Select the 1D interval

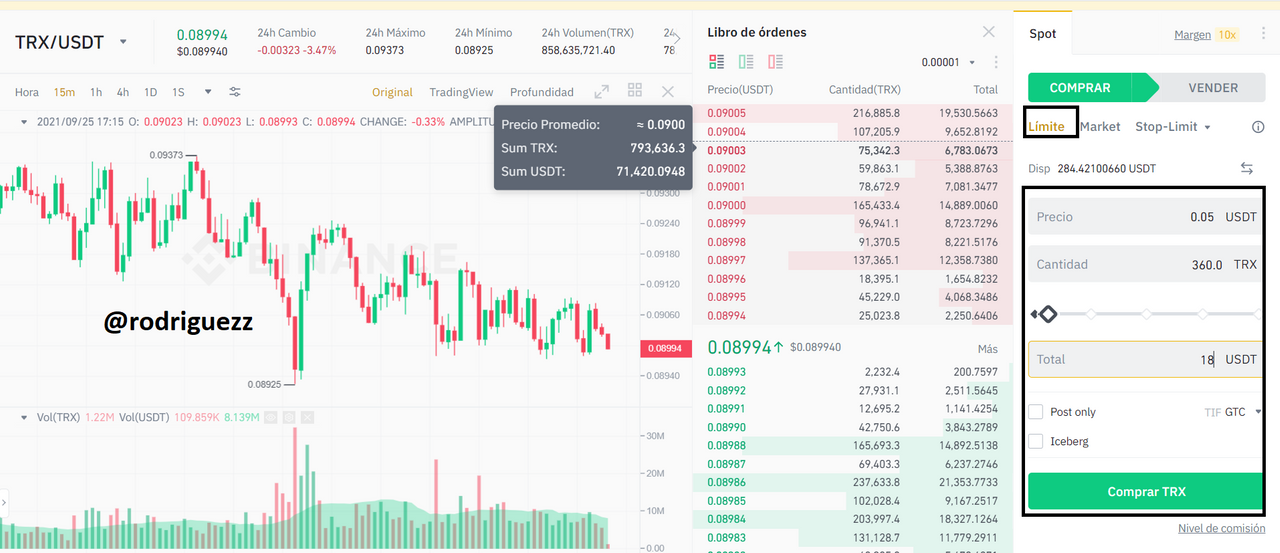[x=150, y=92]
